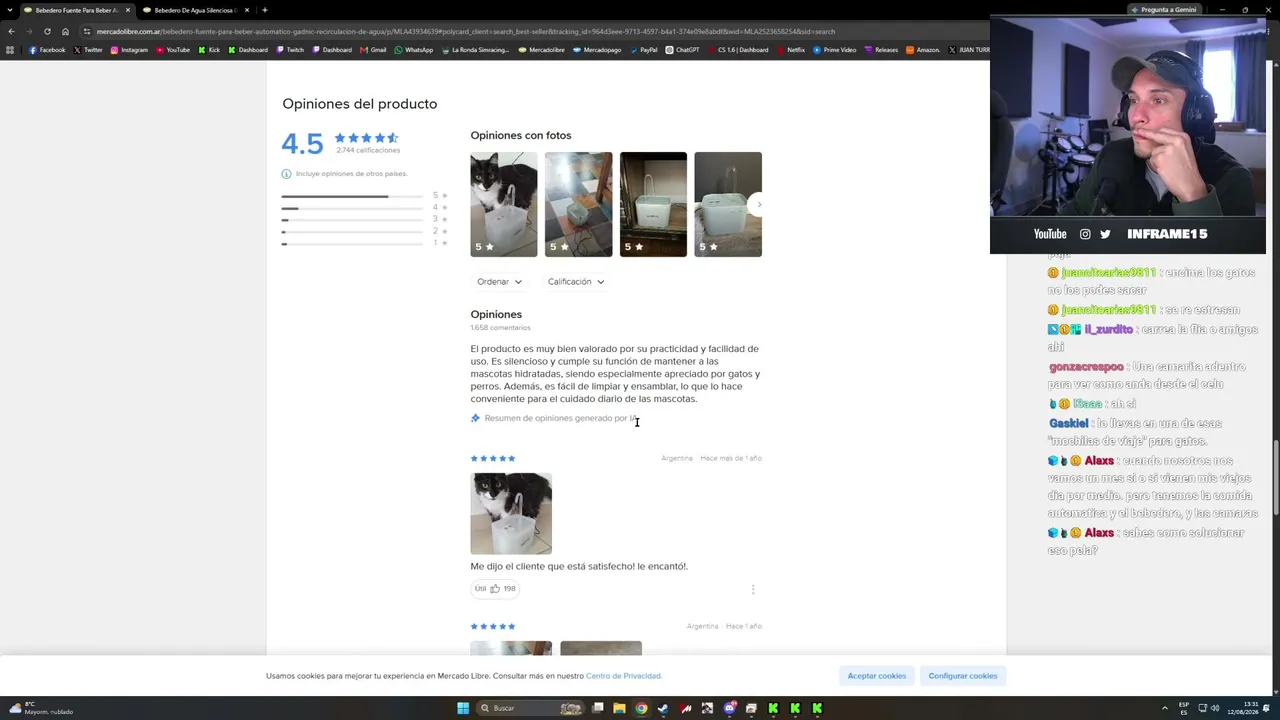Image resolution: width=1280 pixels, height=720 pixels.
Task: Open the YouTube bookmark
Action: (173, 50)
